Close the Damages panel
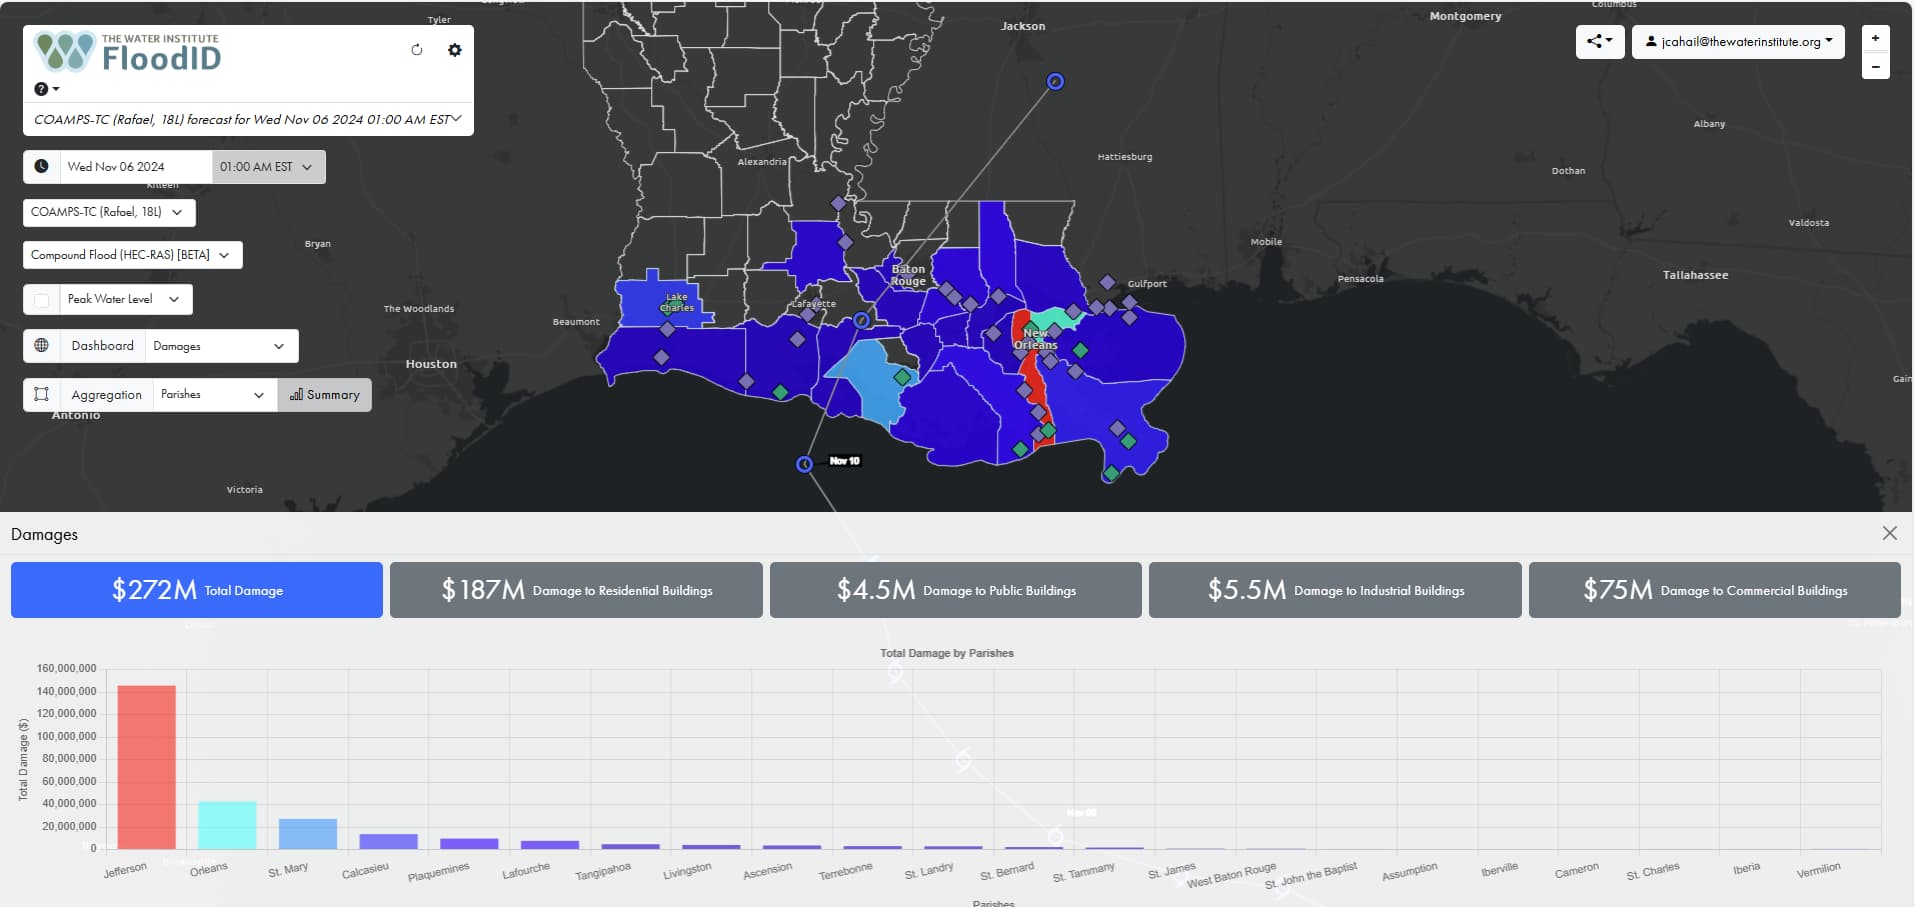The width and height of the screenshot is (1915, 907). pos(1889,533)
